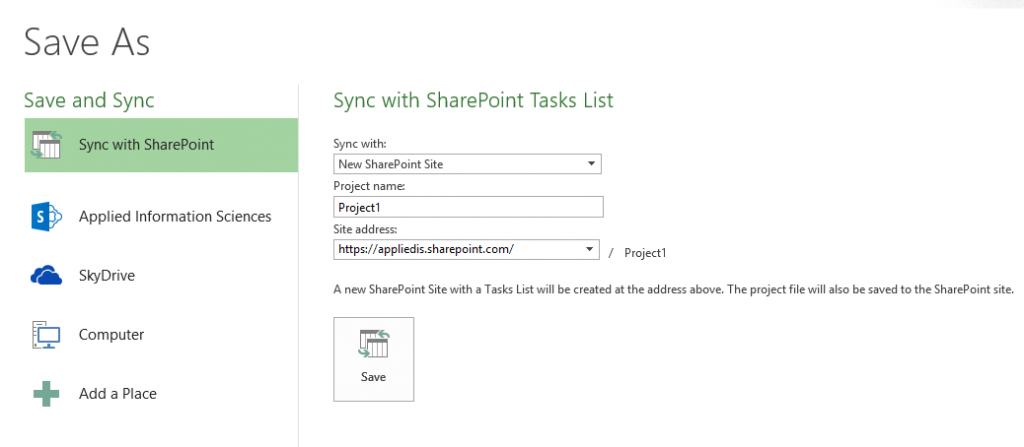
Task: Choose Applied Information Sciences location
Action: click(x=175, y=216)
